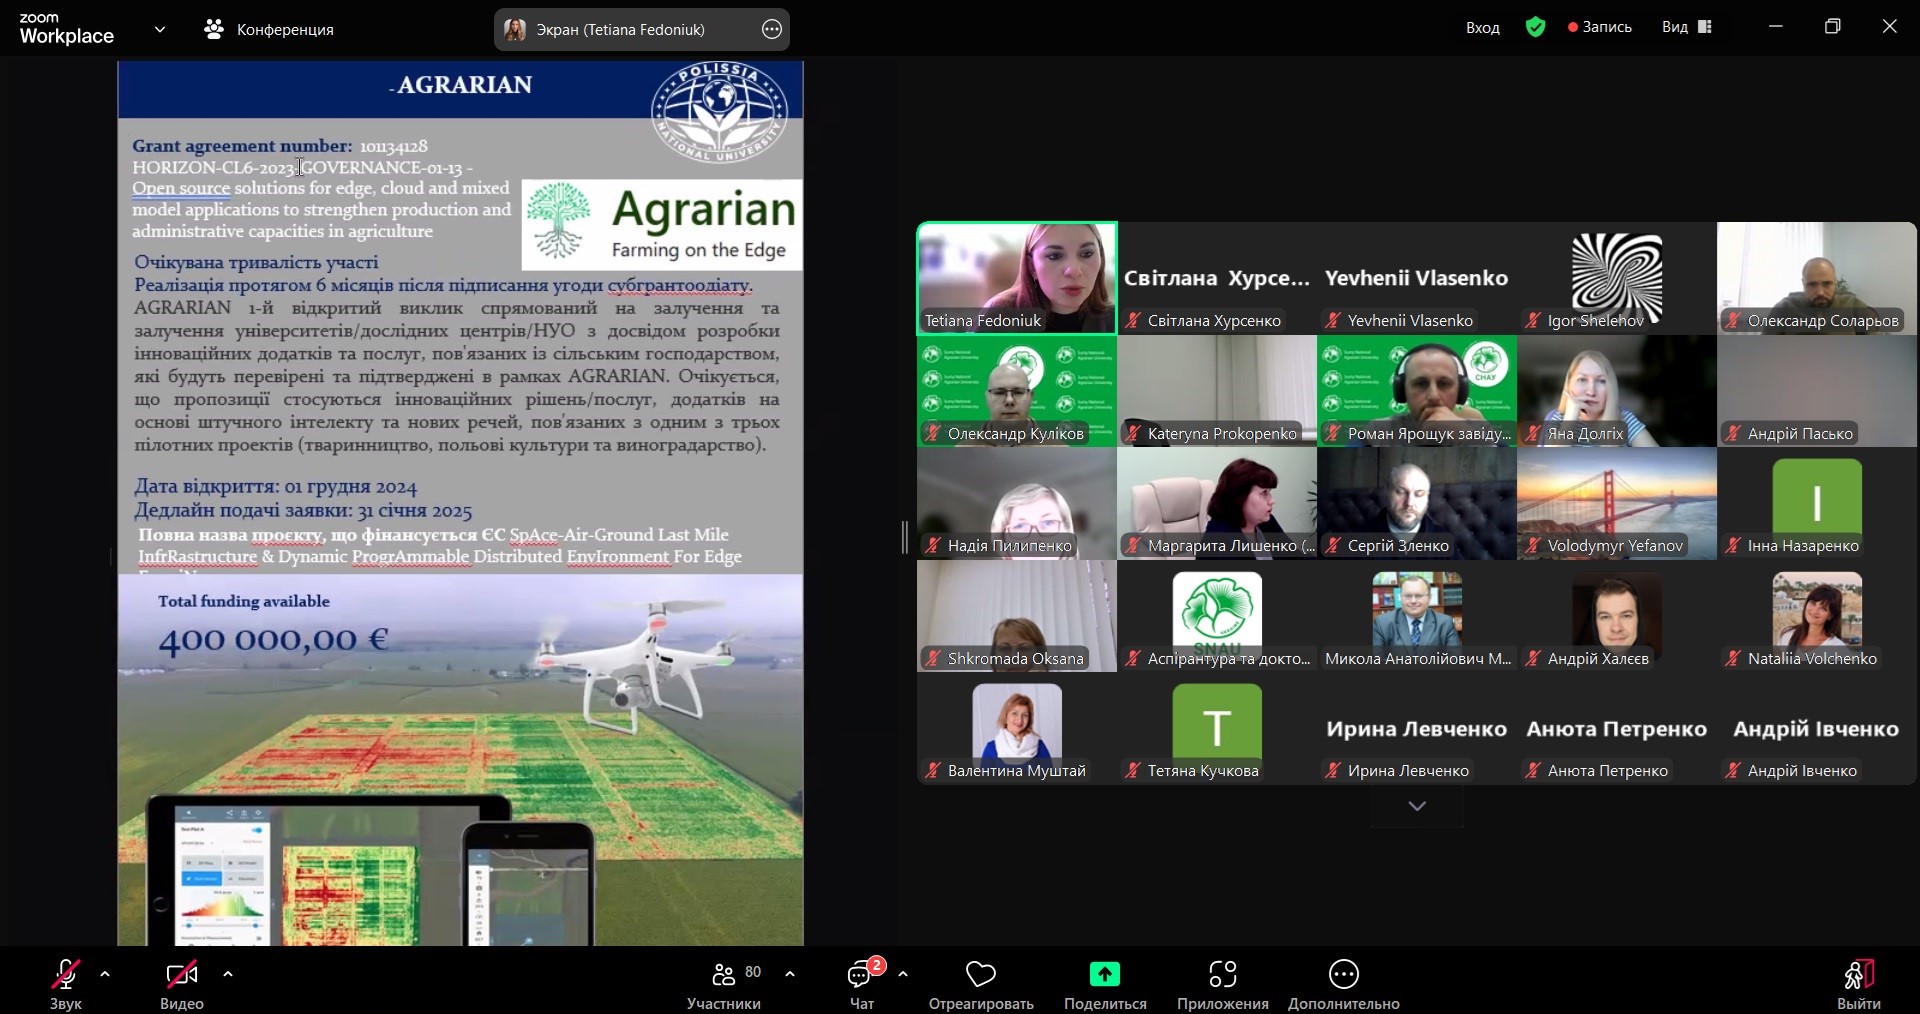This screenshot has height=1014, width=1920.
Task: Click the 'Total funding available' label
Action: coord(244,601)
